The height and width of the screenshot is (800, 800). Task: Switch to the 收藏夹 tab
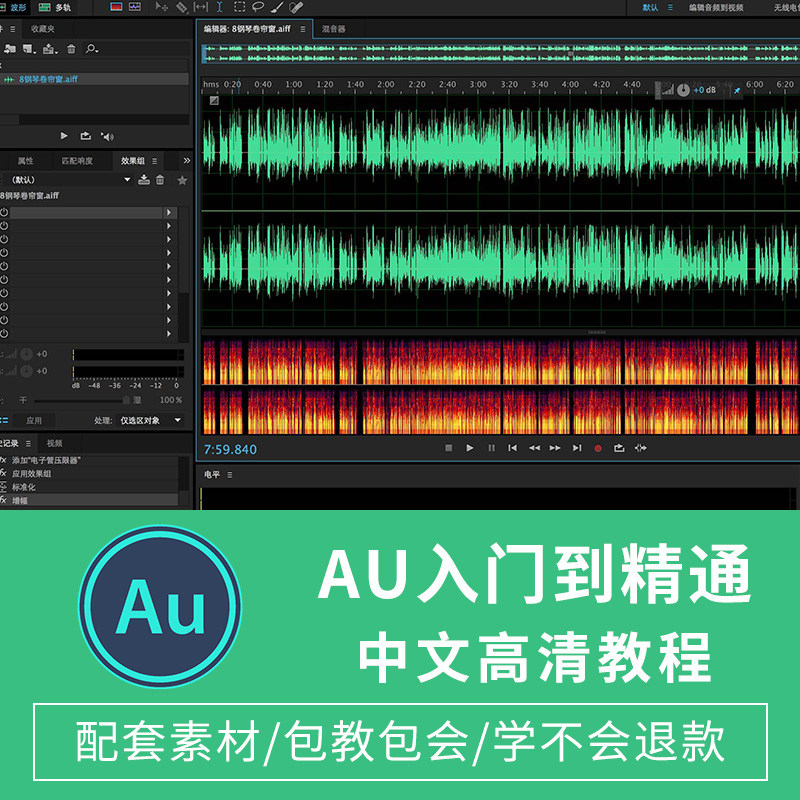(43, 29)
